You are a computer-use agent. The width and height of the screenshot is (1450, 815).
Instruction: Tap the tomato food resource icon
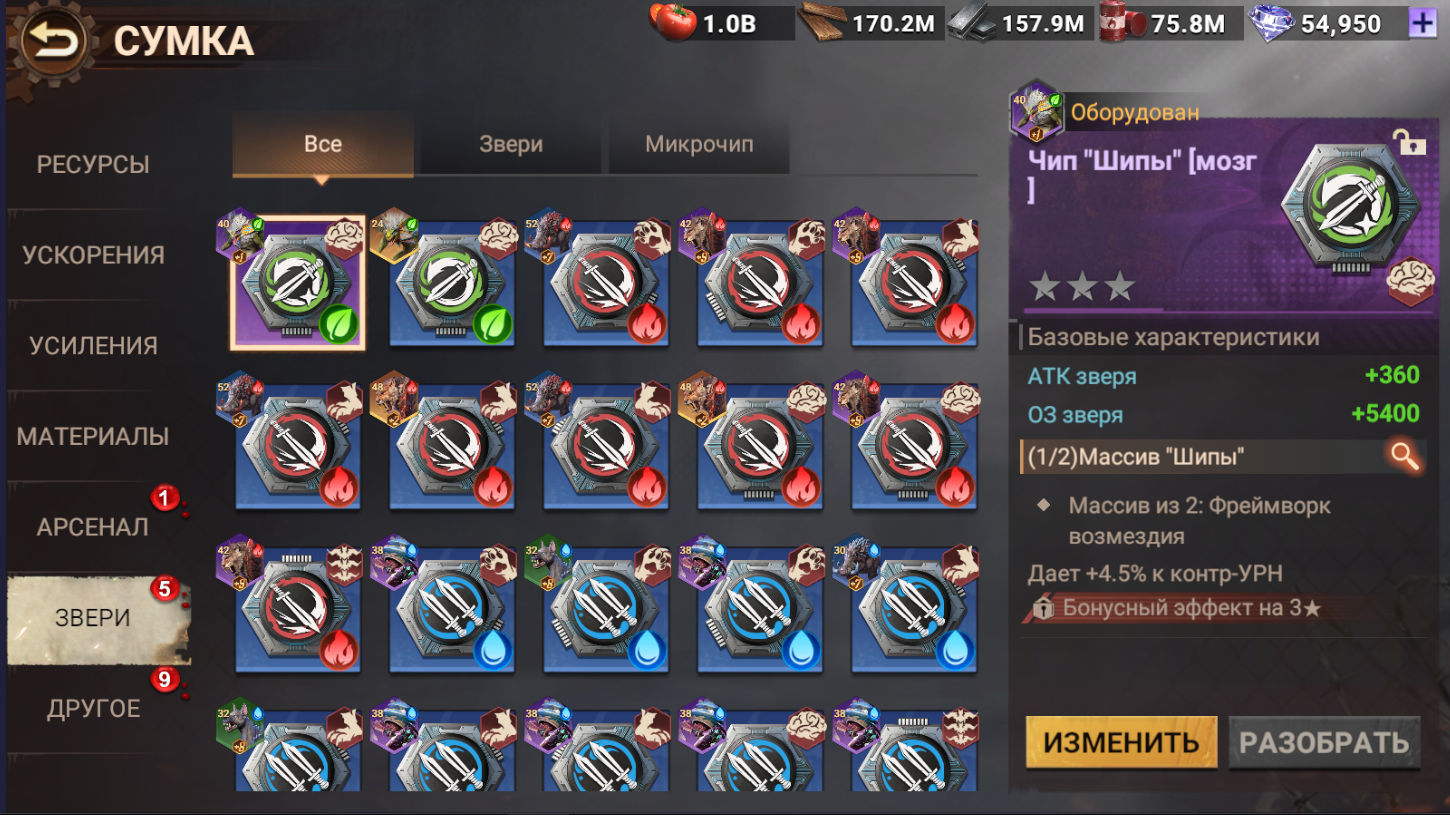pos(673,23)
